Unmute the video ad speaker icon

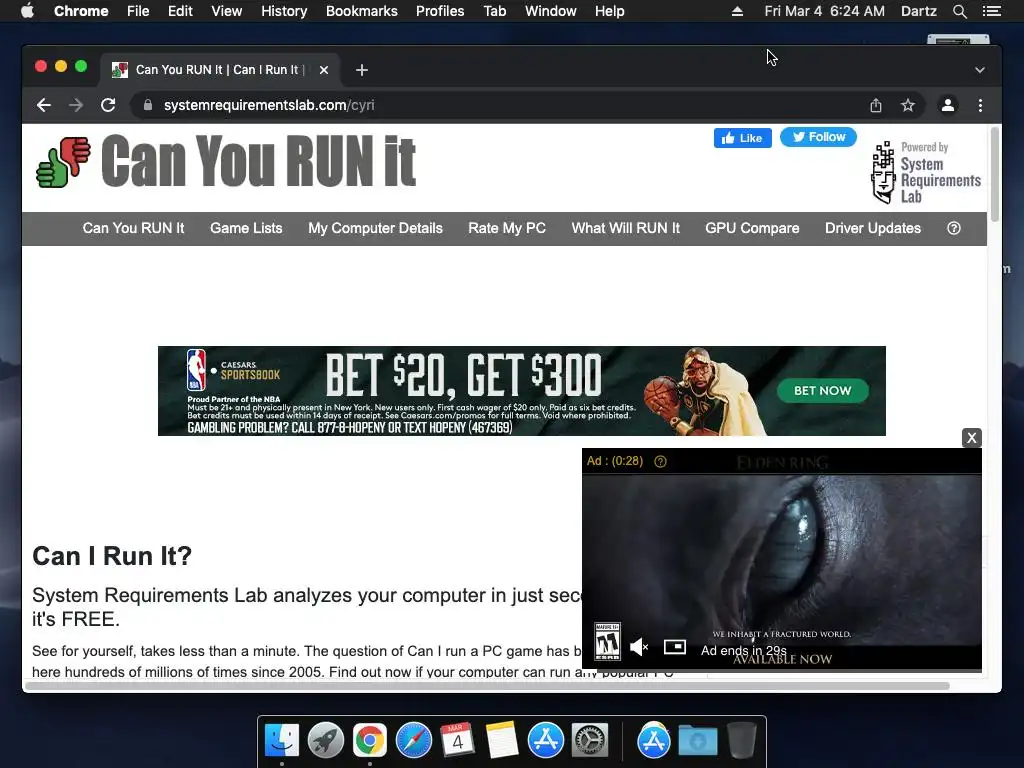click(639, 647)
